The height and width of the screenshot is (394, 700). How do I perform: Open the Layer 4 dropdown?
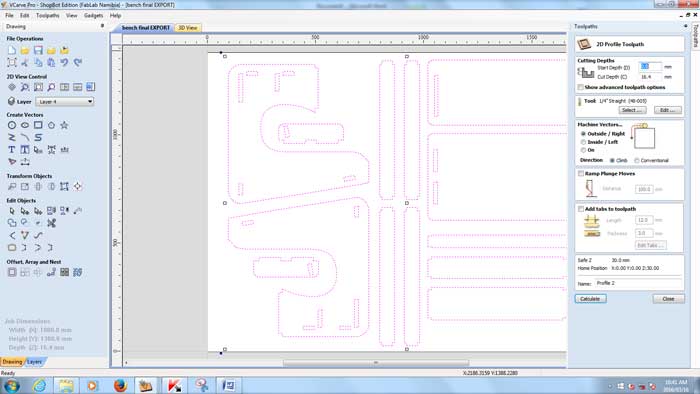(65, 102)
